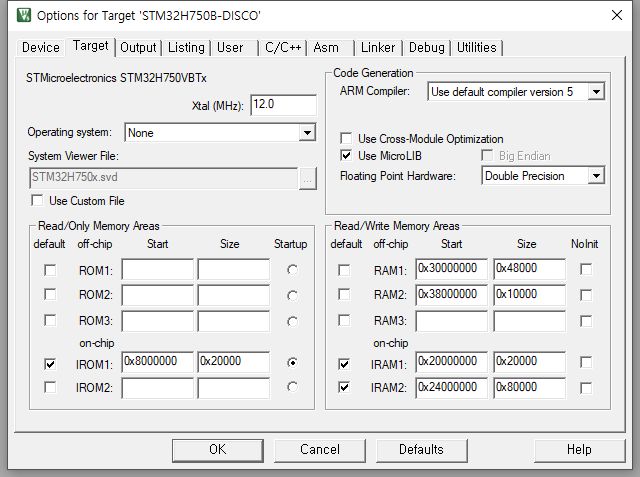This screenshot has width=640, height=477.
Task: Select ROM1 Startup radio button
Action: coord(292,270)
